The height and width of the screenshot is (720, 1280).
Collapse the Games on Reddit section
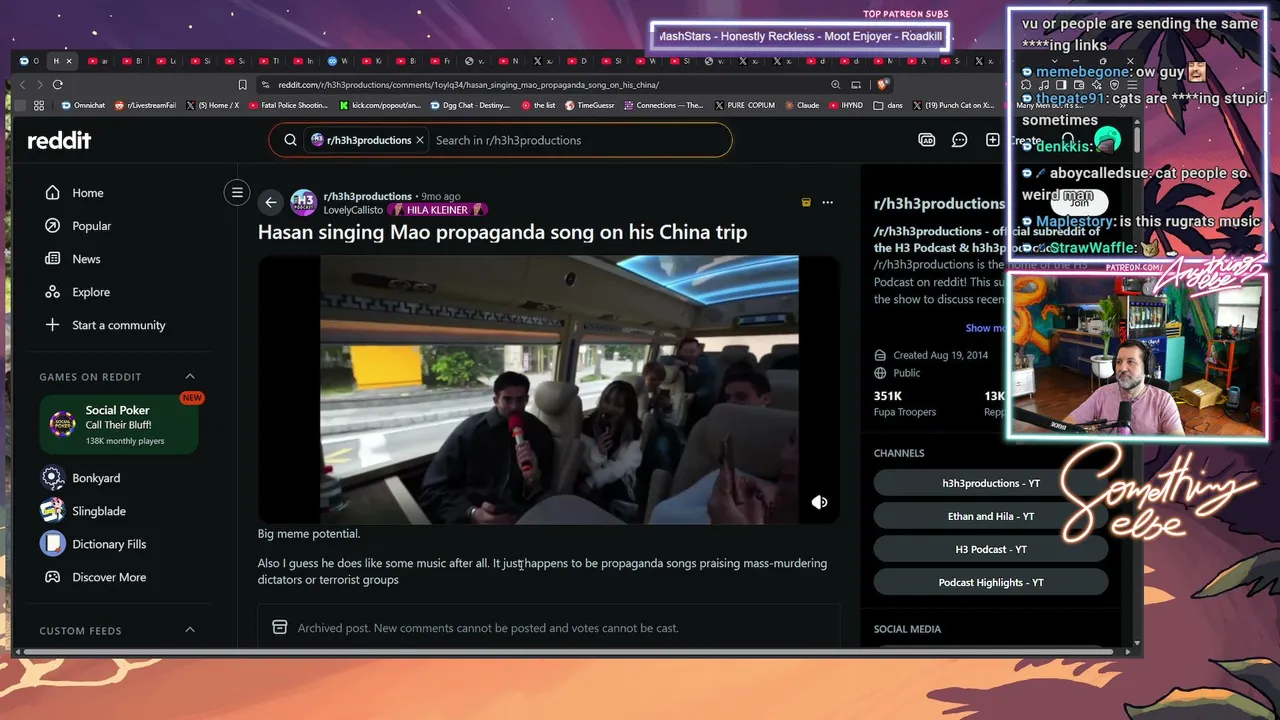pyautogui.click(x=190, y=377)
